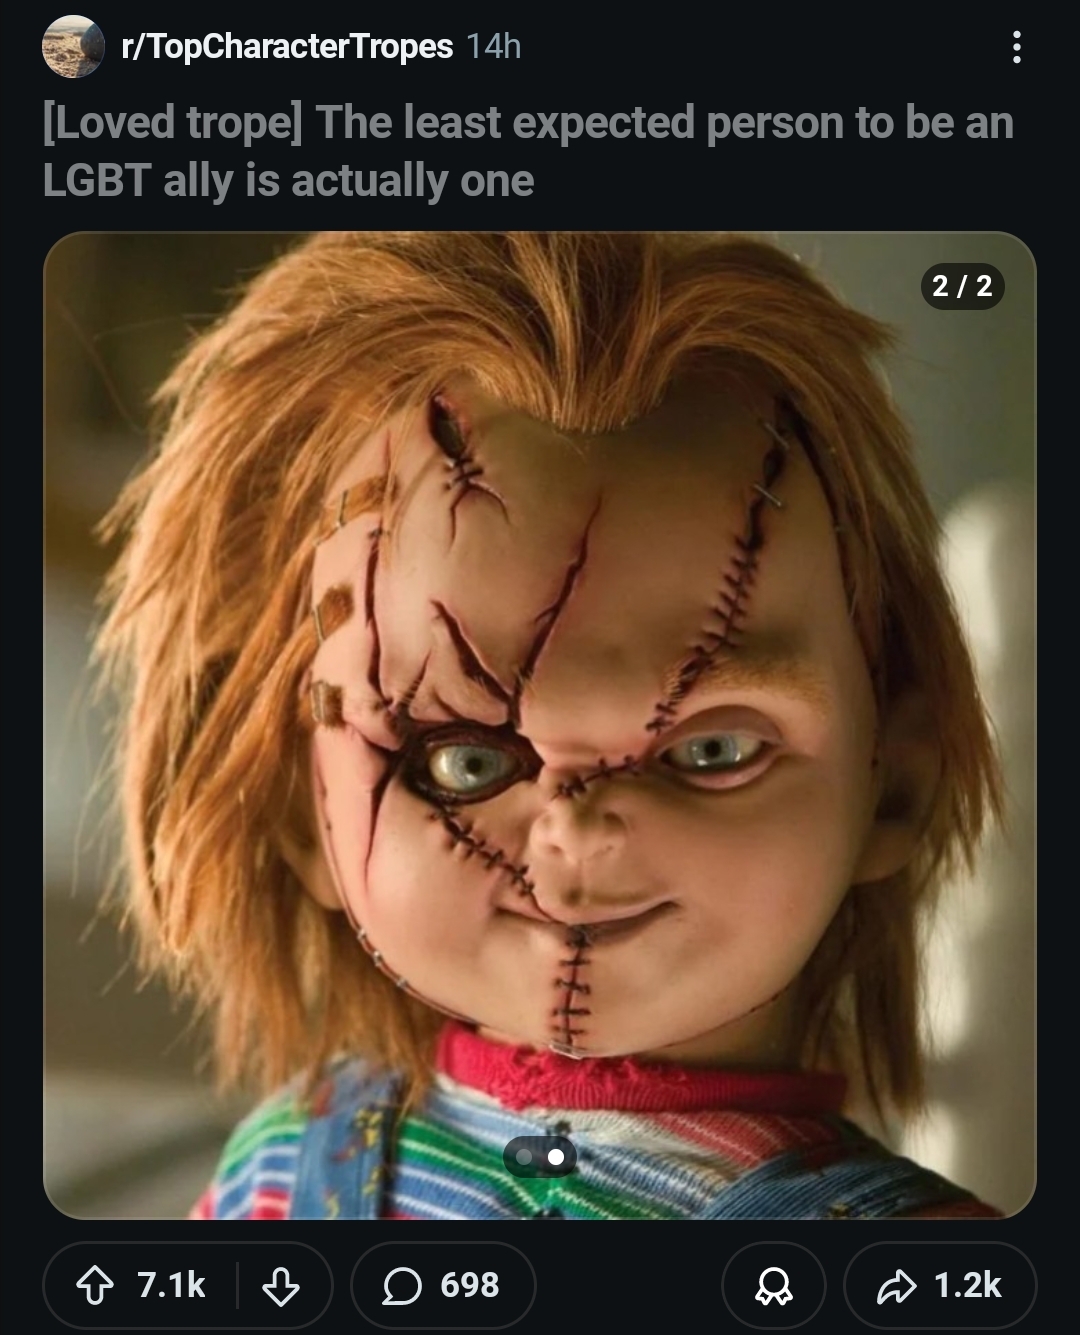
Task: Open the doll image in full view
Action: [x=540, y=725]
